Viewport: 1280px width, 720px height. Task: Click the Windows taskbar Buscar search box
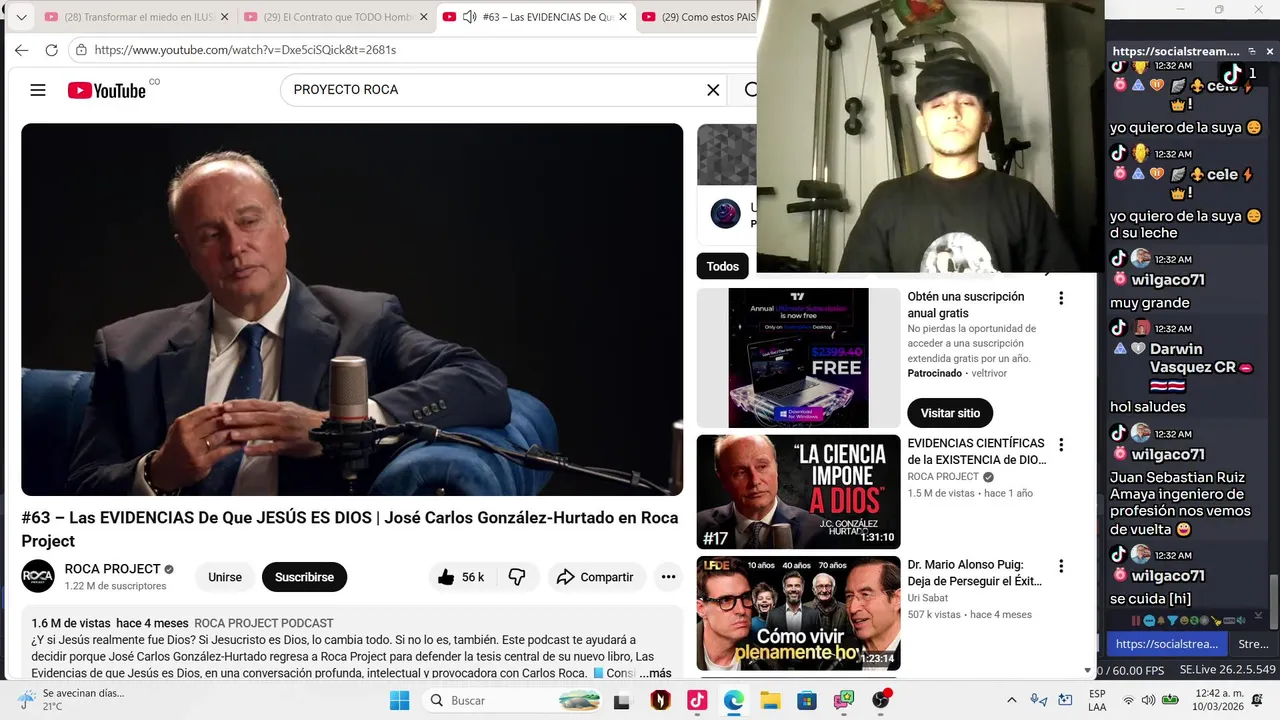coord(512,700)
